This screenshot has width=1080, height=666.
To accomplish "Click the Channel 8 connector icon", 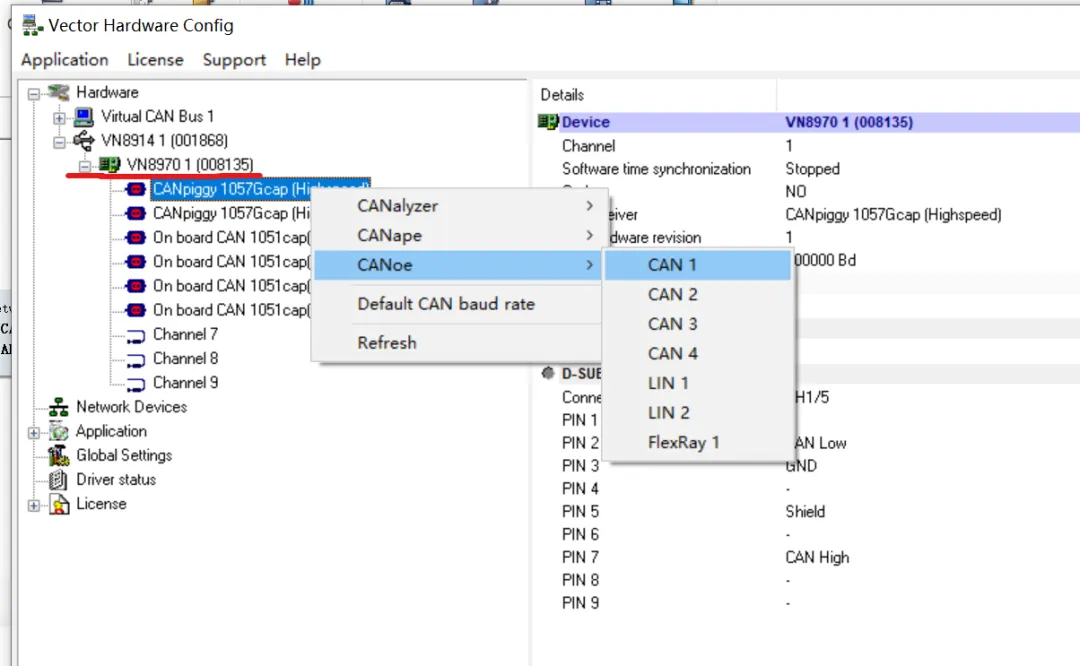I will tap(136, 360).
